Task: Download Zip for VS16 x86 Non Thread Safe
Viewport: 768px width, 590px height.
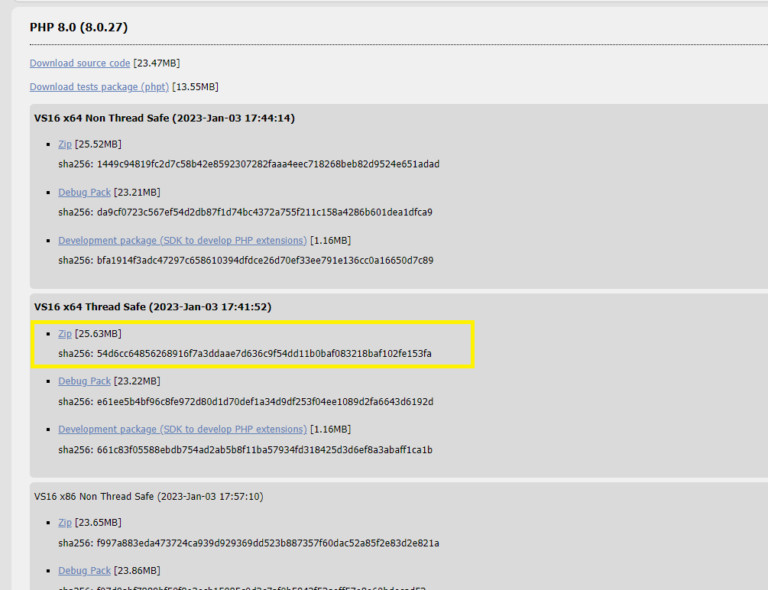Action: tap(64, 522)
